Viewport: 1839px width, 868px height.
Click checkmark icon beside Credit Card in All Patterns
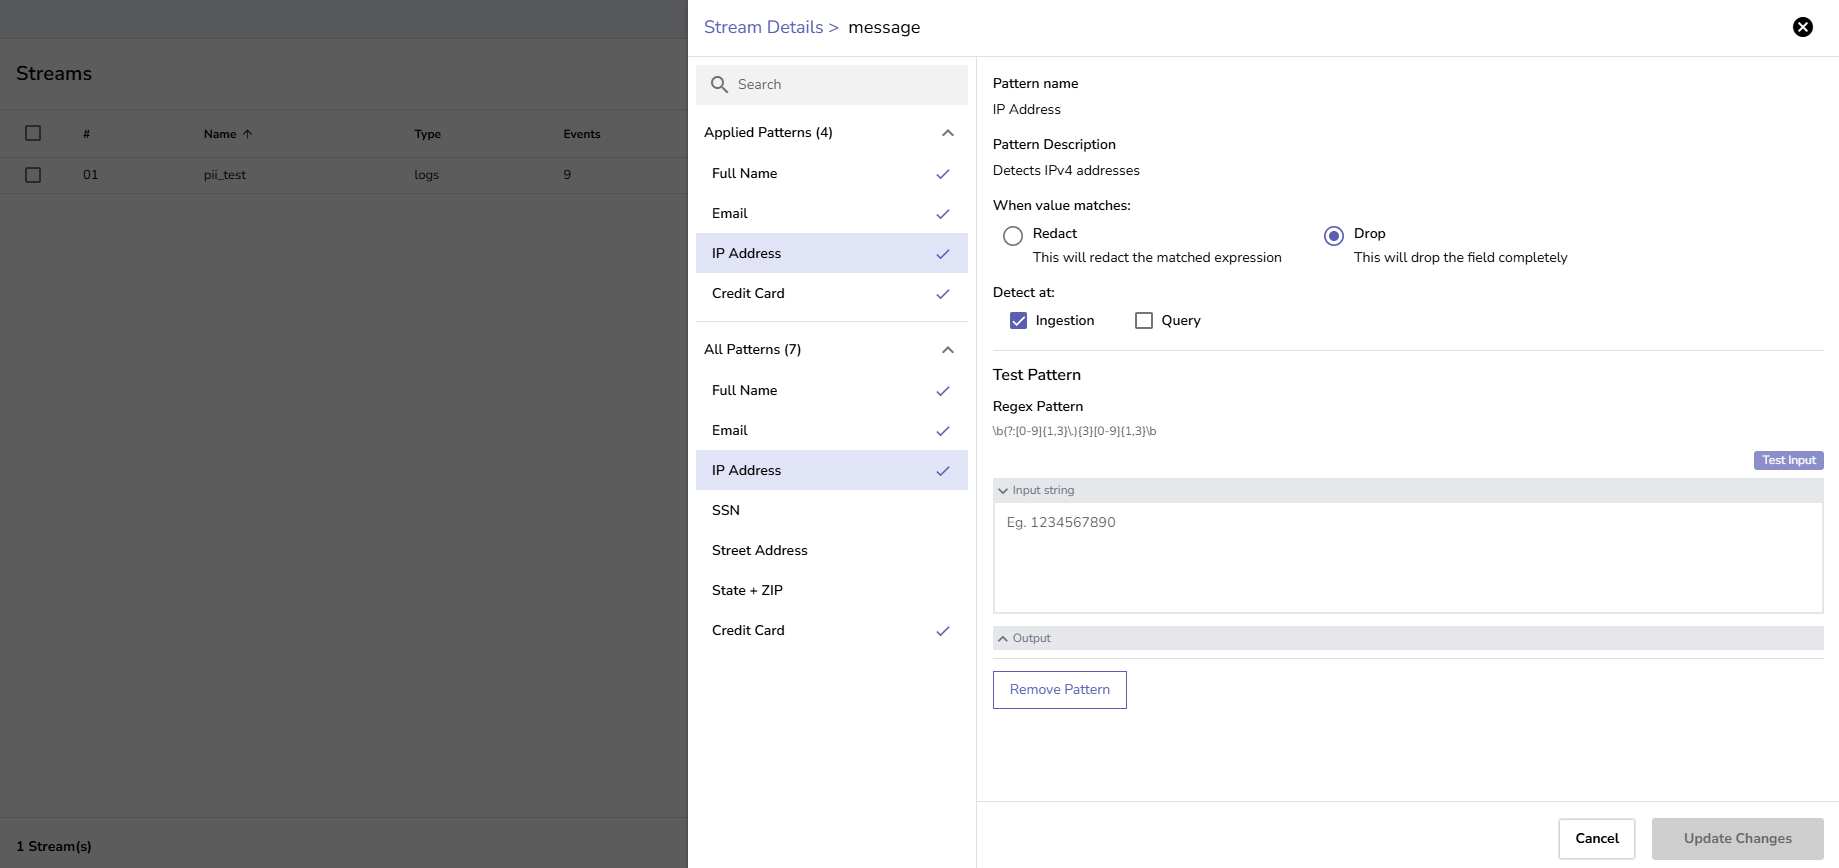[x=942, y=631]
